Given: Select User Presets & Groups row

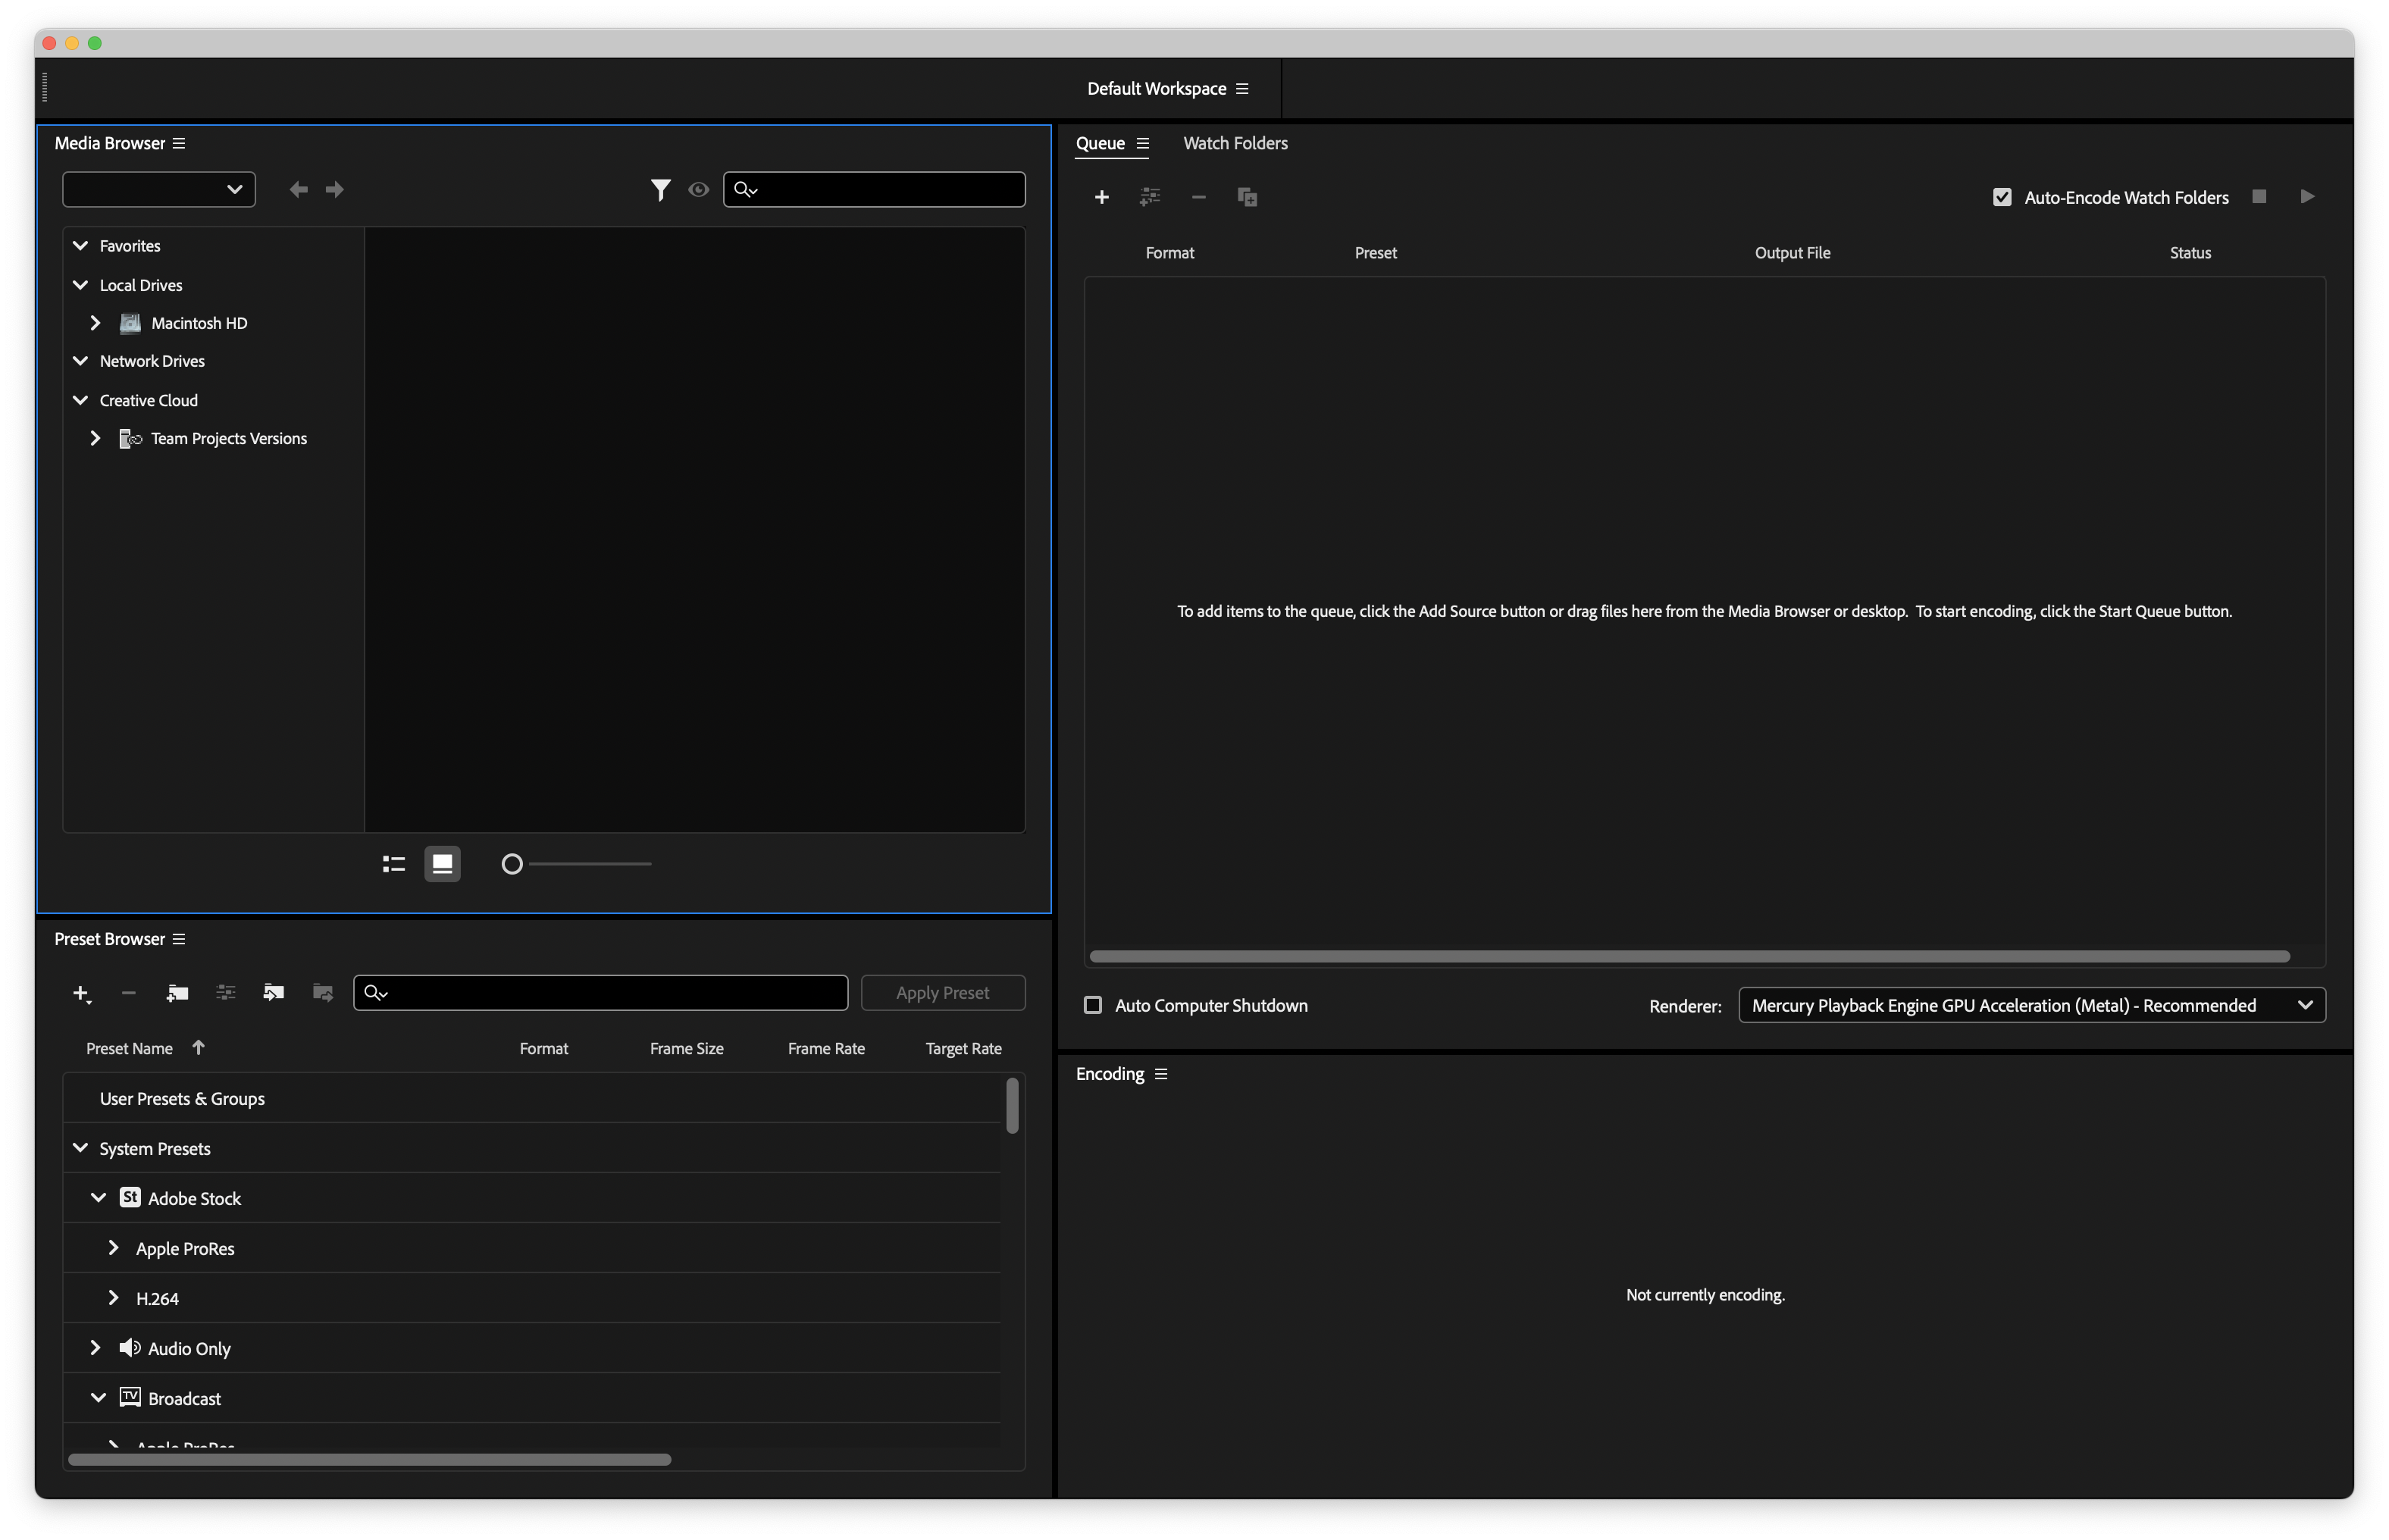Looking at the screenshot, I should click(531, 1098).
